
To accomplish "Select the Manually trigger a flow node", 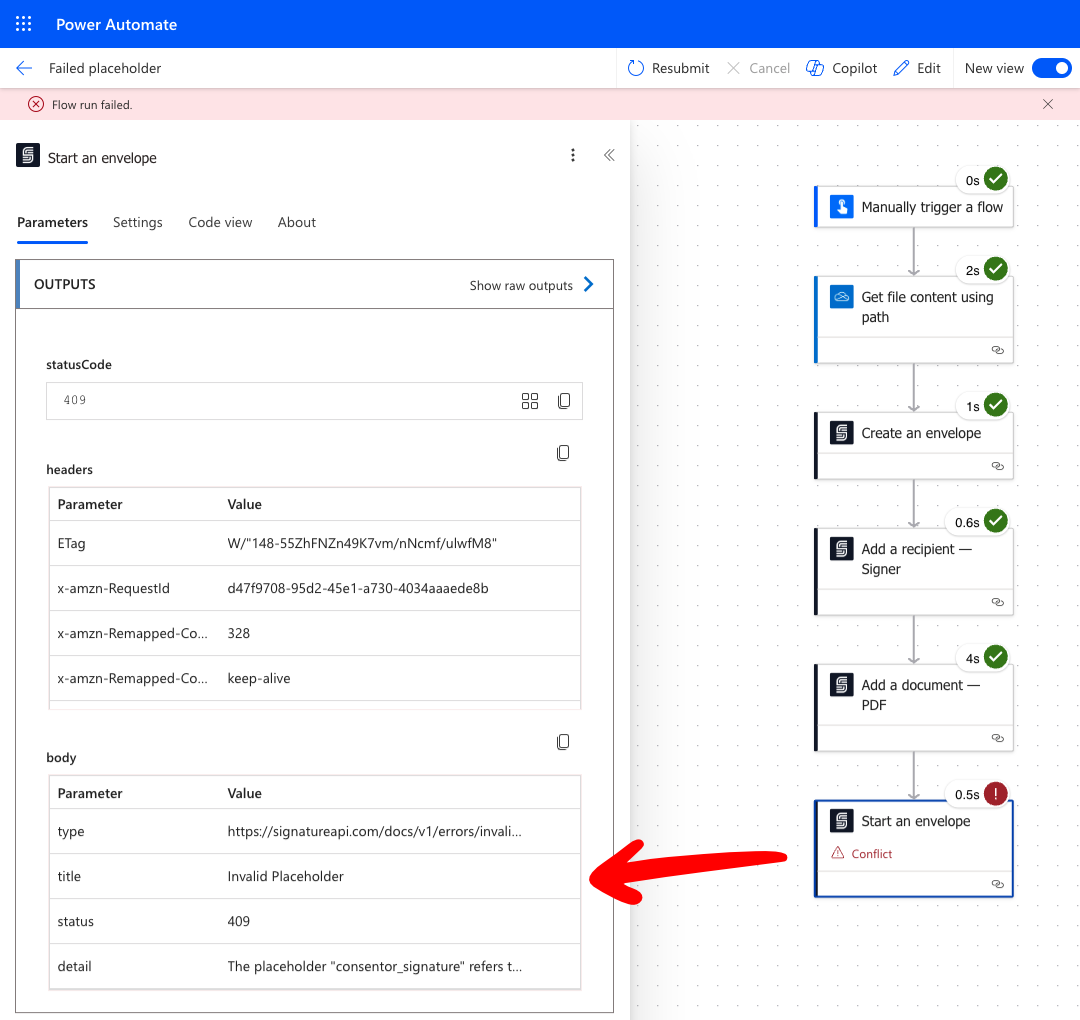I will pos(915,207).
